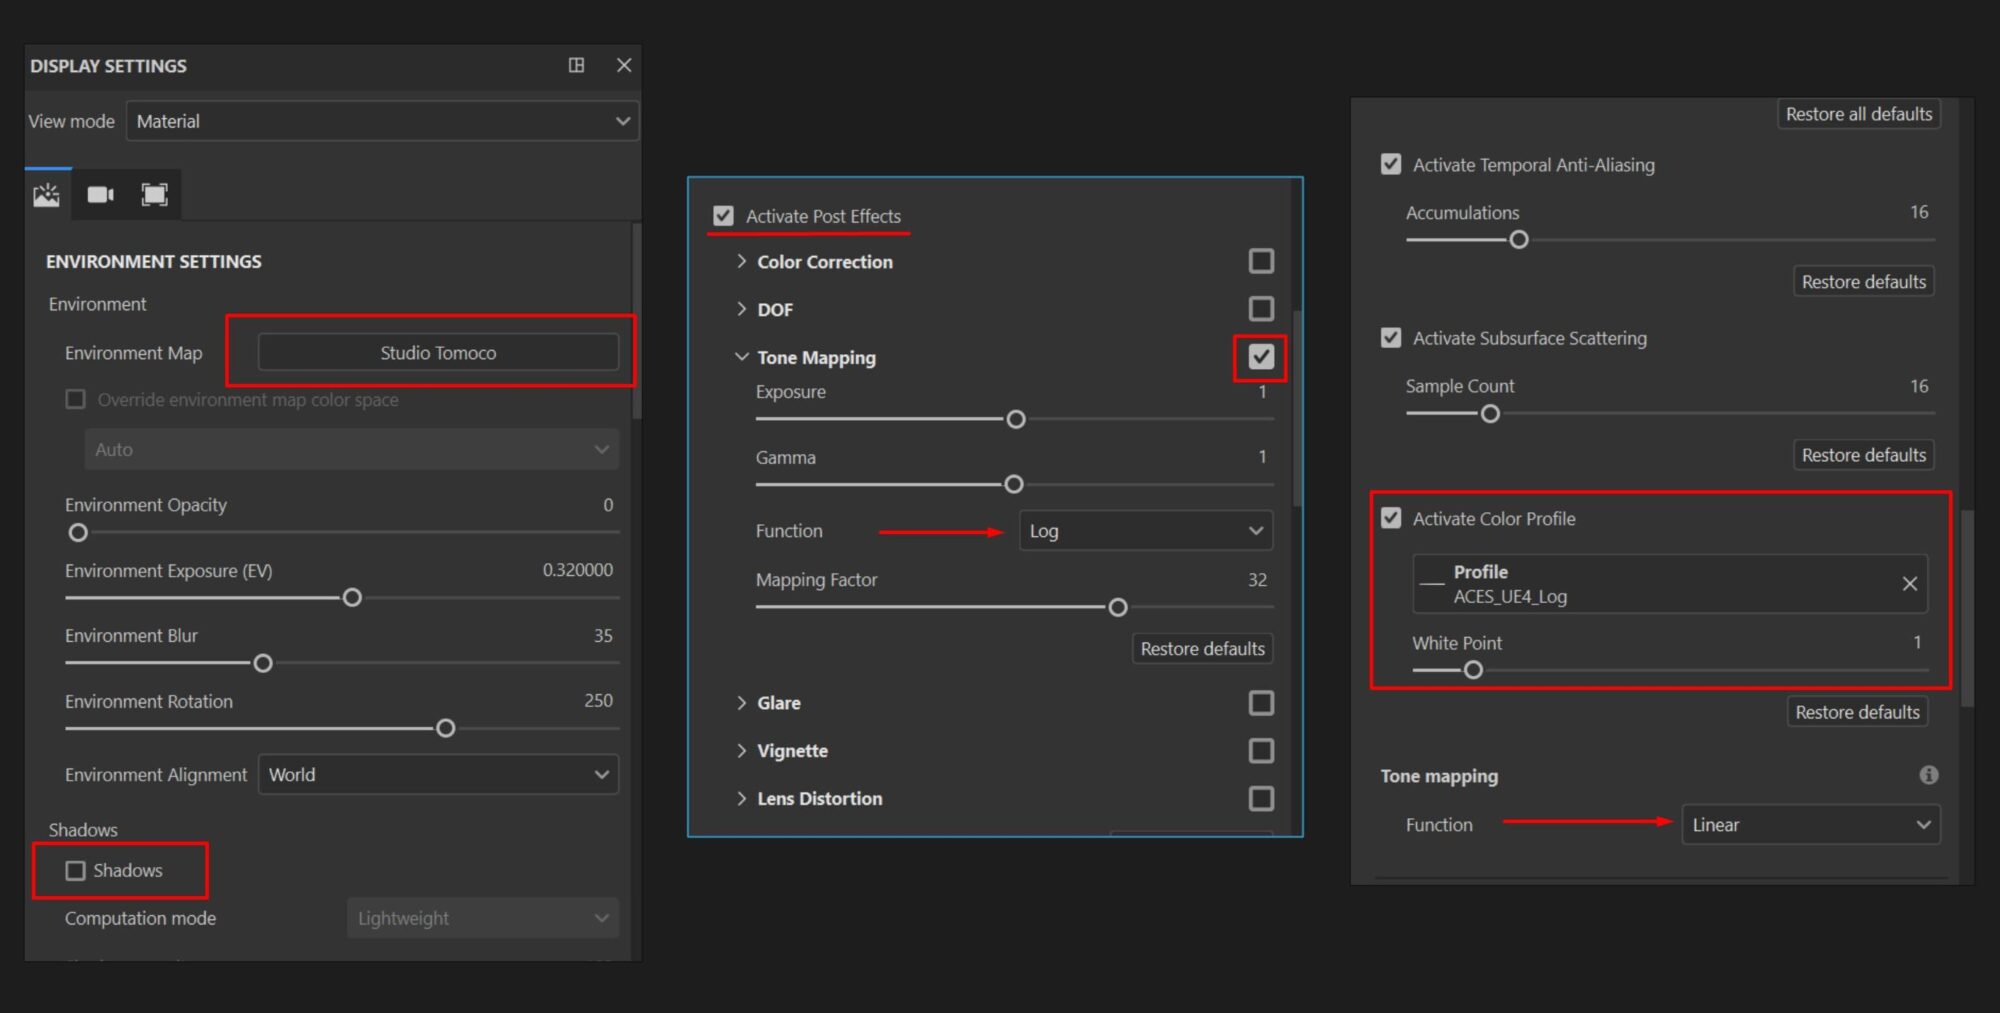The height and width of the screenshot is (1013, 2000).
Task: Click Restore all defaults button
Action: click(x=1858, y=114)
